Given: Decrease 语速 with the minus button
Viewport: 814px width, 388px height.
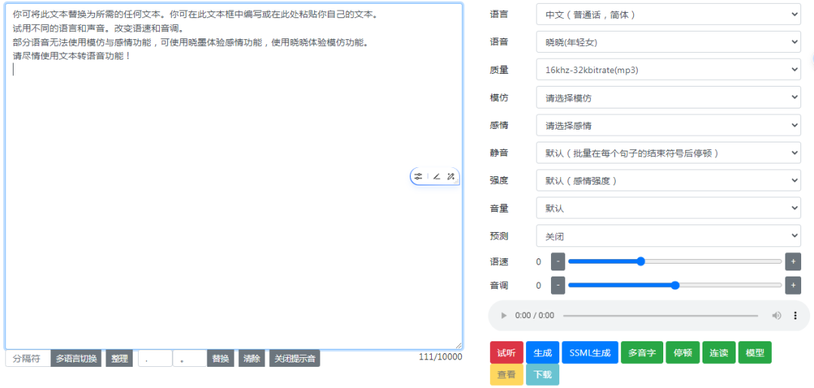Looking at the screenshot, I should (x=558, y=262).
